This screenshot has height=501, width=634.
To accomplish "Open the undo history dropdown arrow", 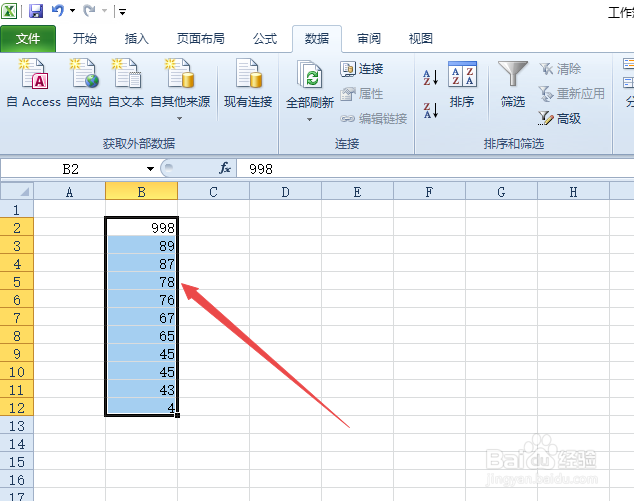I will 73,11.
